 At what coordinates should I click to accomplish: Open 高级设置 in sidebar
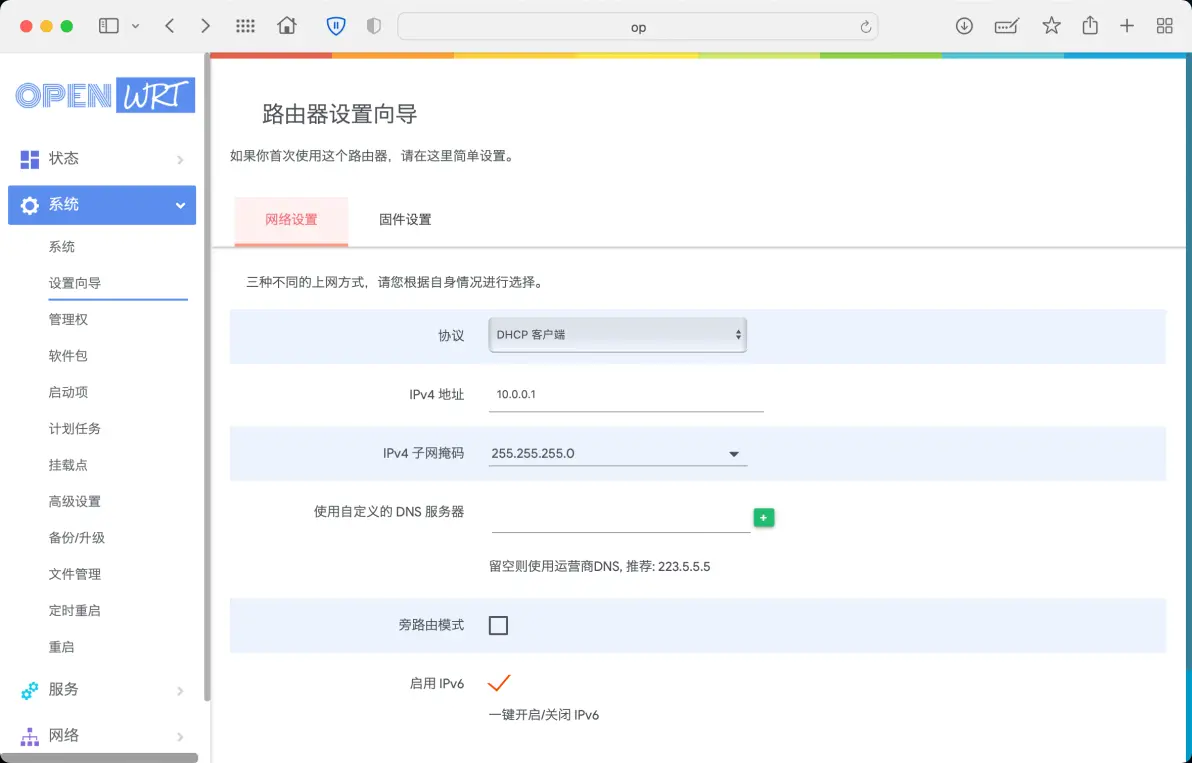click(74, 502)
